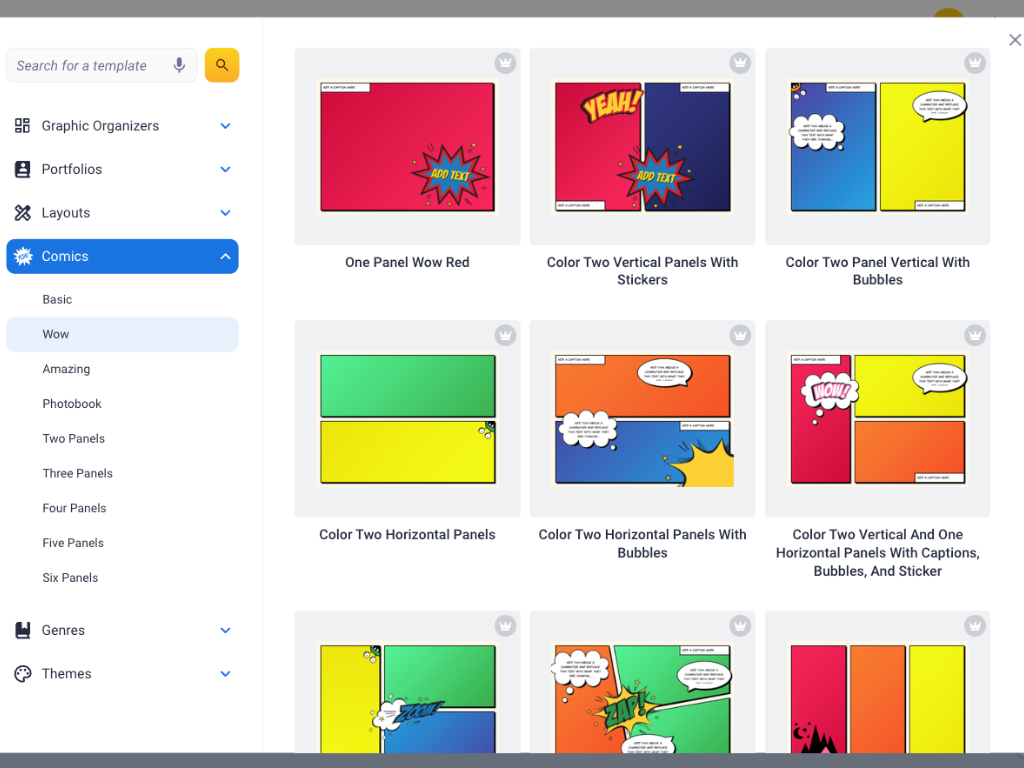Image resolution: width=1024 pixels, height=768 pixels.
Task: Choose Two Vertical Panels With Stickers thumbnail
Action: coord(643,146)
